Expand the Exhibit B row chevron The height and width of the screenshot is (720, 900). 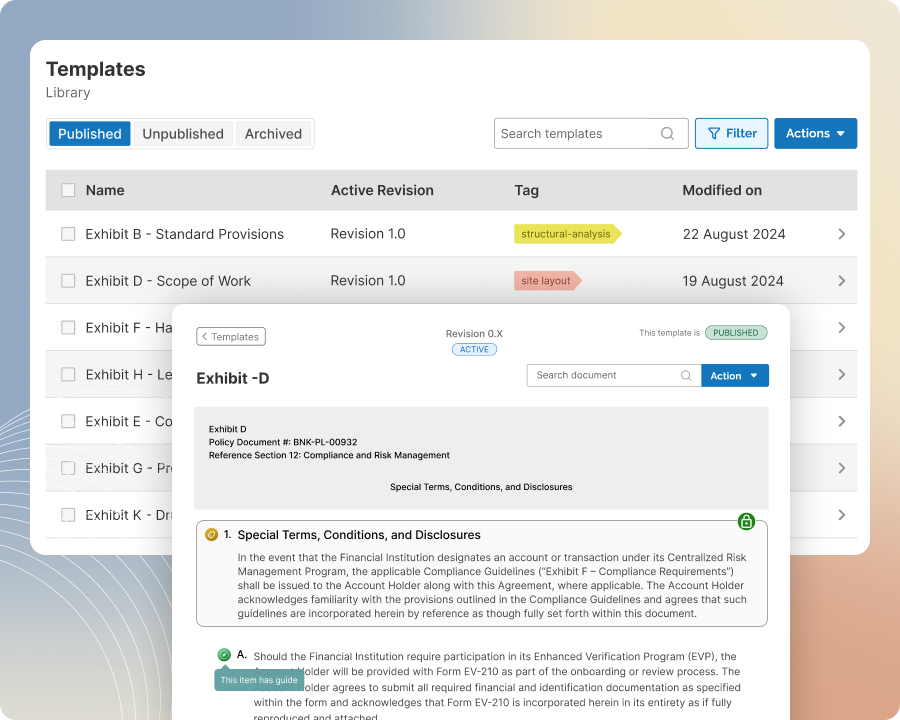841,234
